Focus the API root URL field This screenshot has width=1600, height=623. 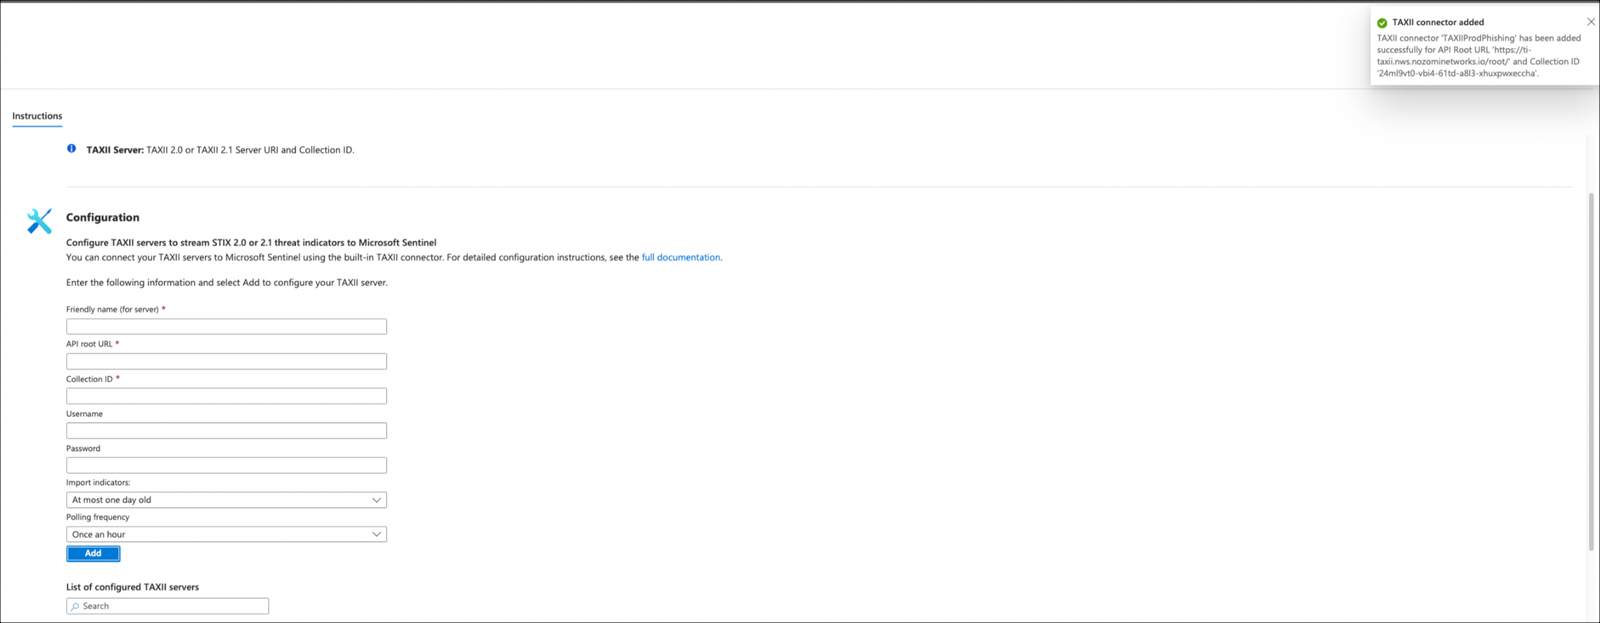click(226, 361)
